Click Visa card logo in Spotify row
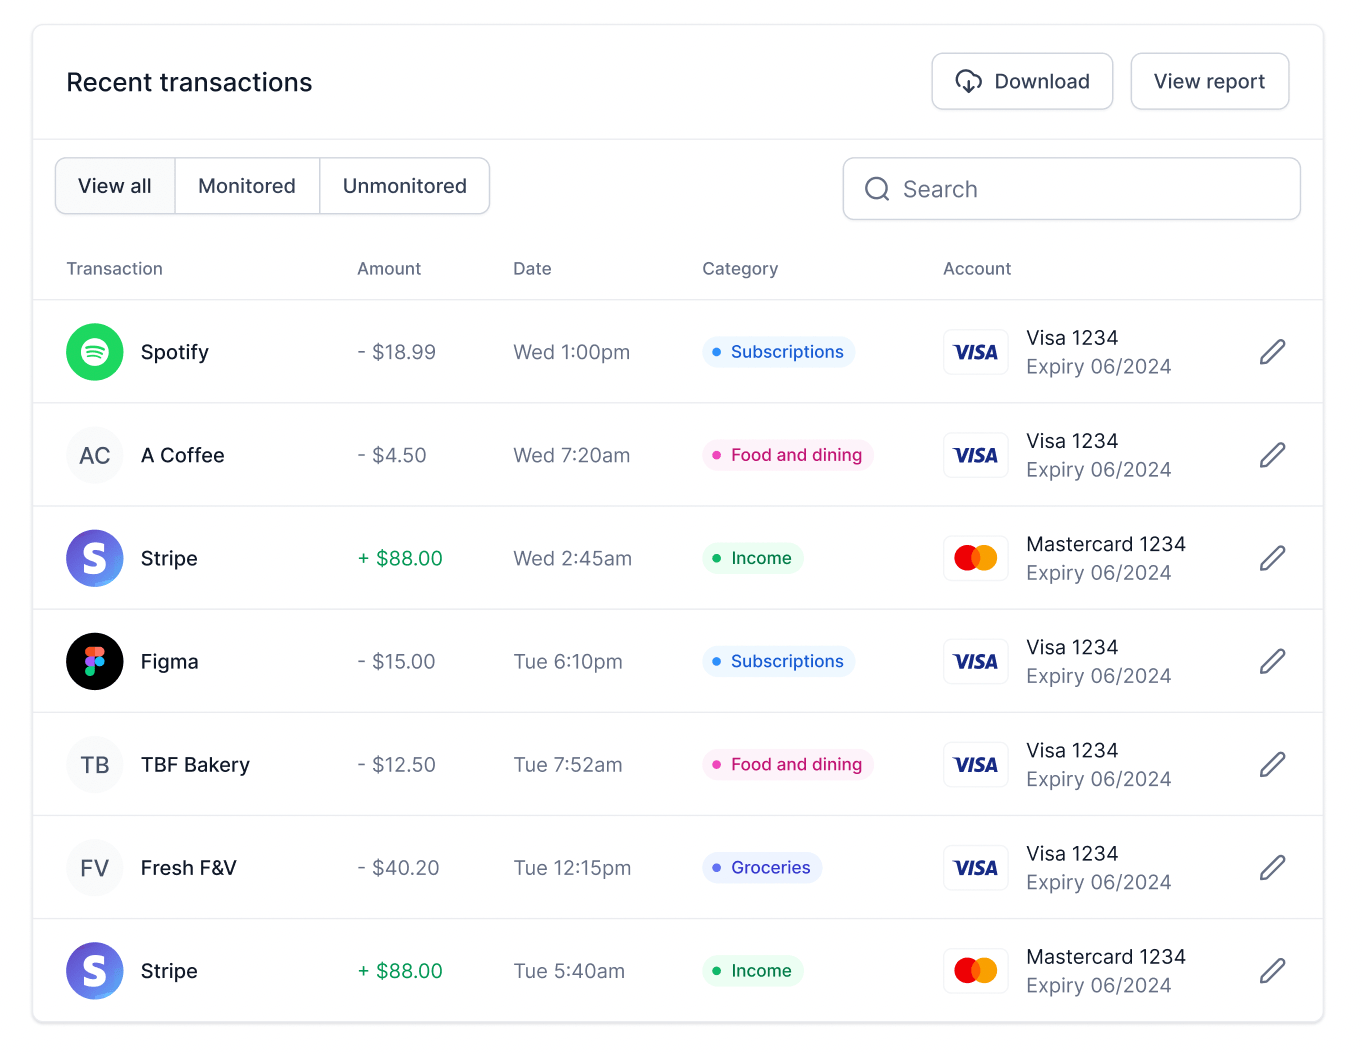Viewport: 1362px width, 1054px height. [x=975, y=352]
